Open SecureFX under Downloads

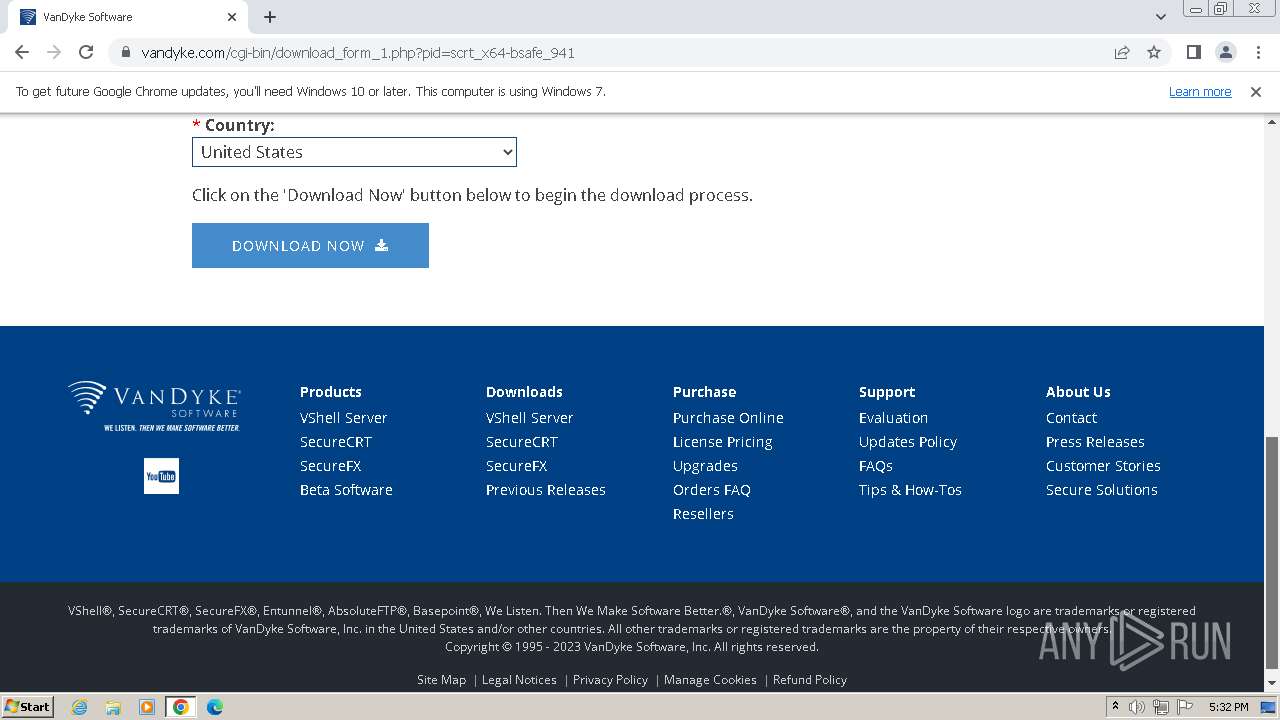point(516,466)
